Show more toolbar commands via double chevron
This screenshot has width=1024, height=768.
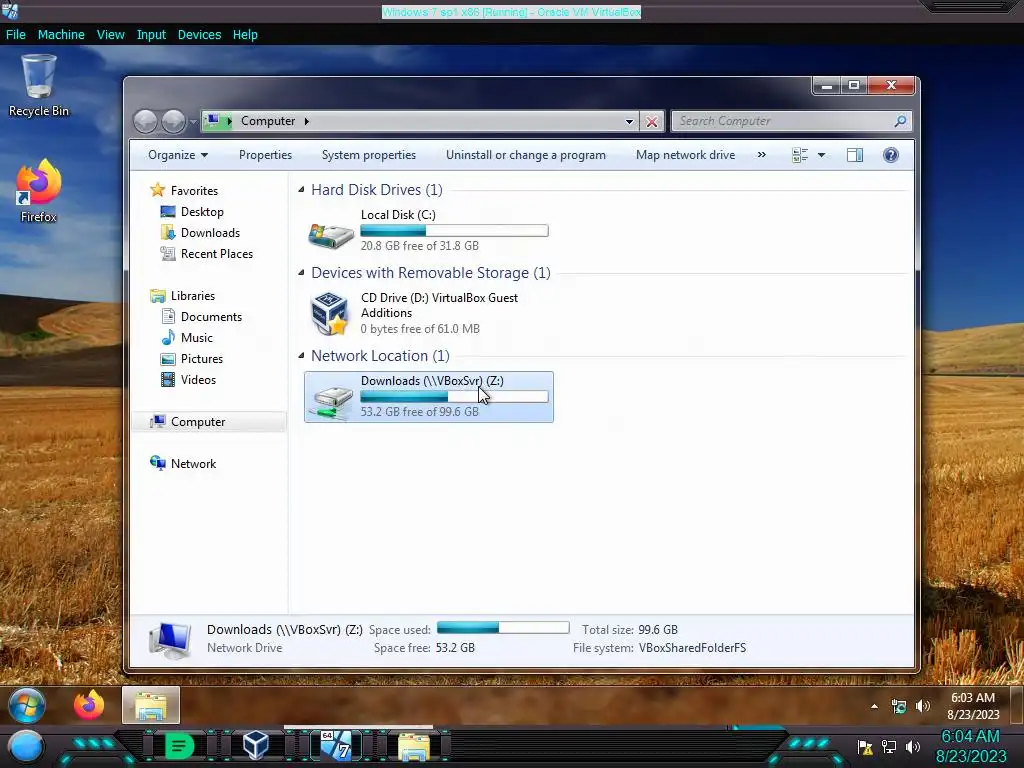(x=761, y=155)
